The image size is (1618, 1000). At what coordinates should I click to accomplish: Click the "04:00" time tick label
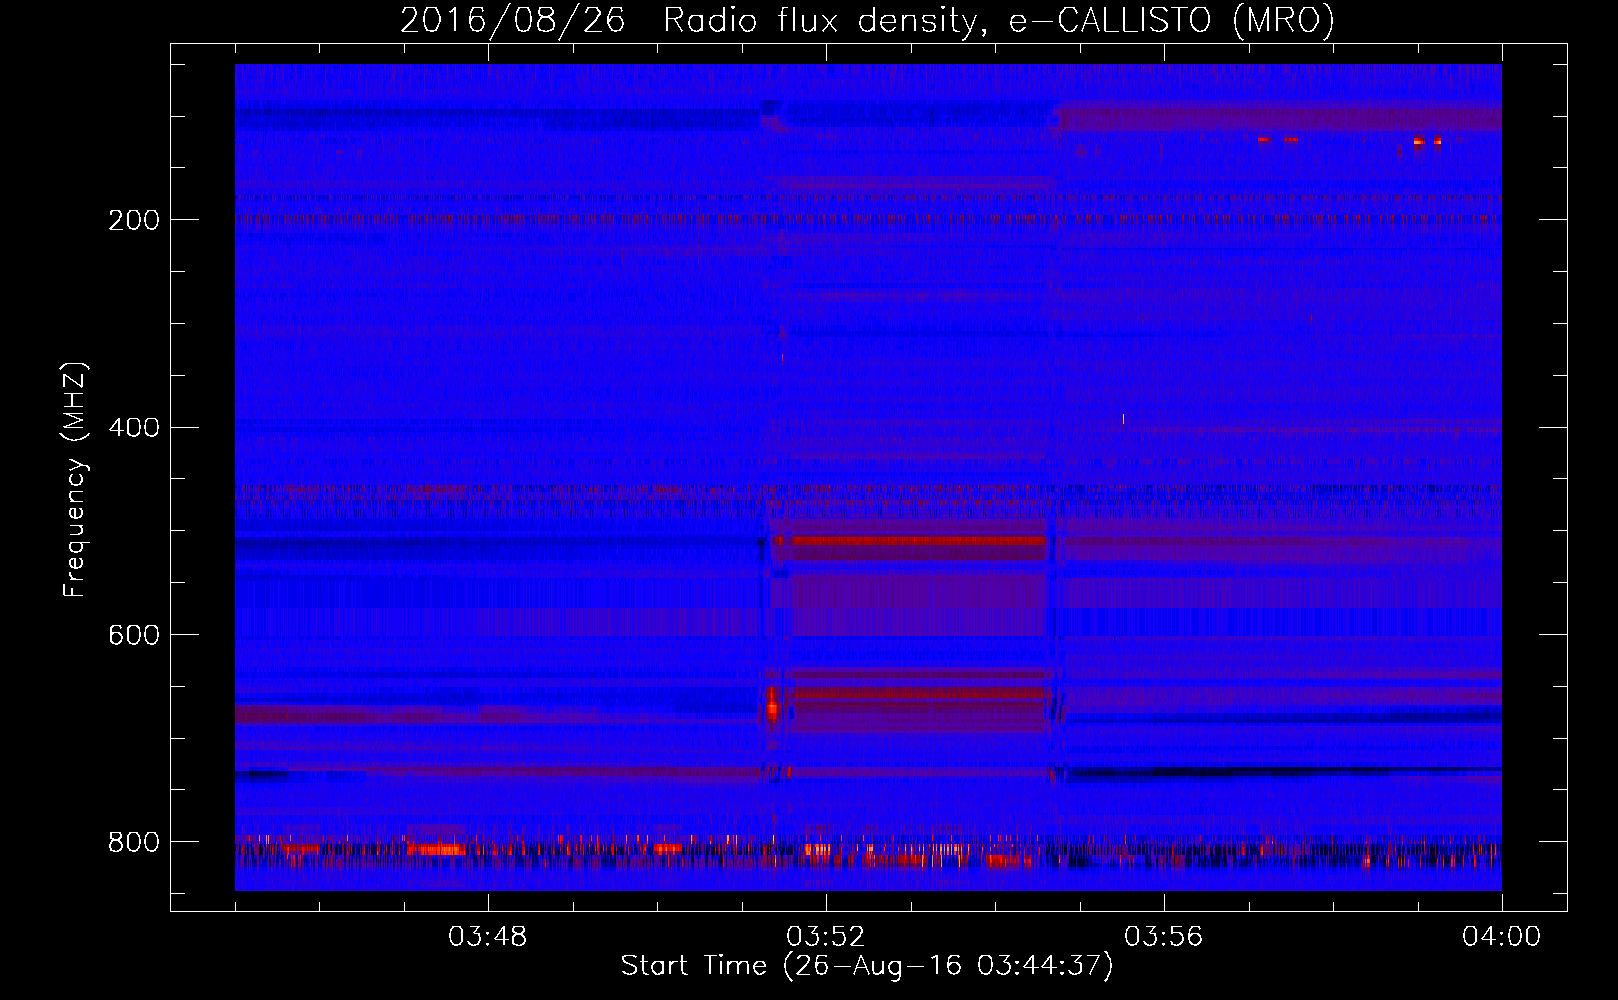point(1501,937)
